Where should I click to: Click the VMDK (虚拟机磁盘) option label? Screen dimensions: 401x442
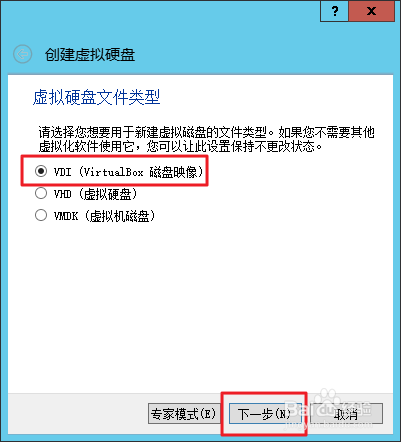click(104, 216)
